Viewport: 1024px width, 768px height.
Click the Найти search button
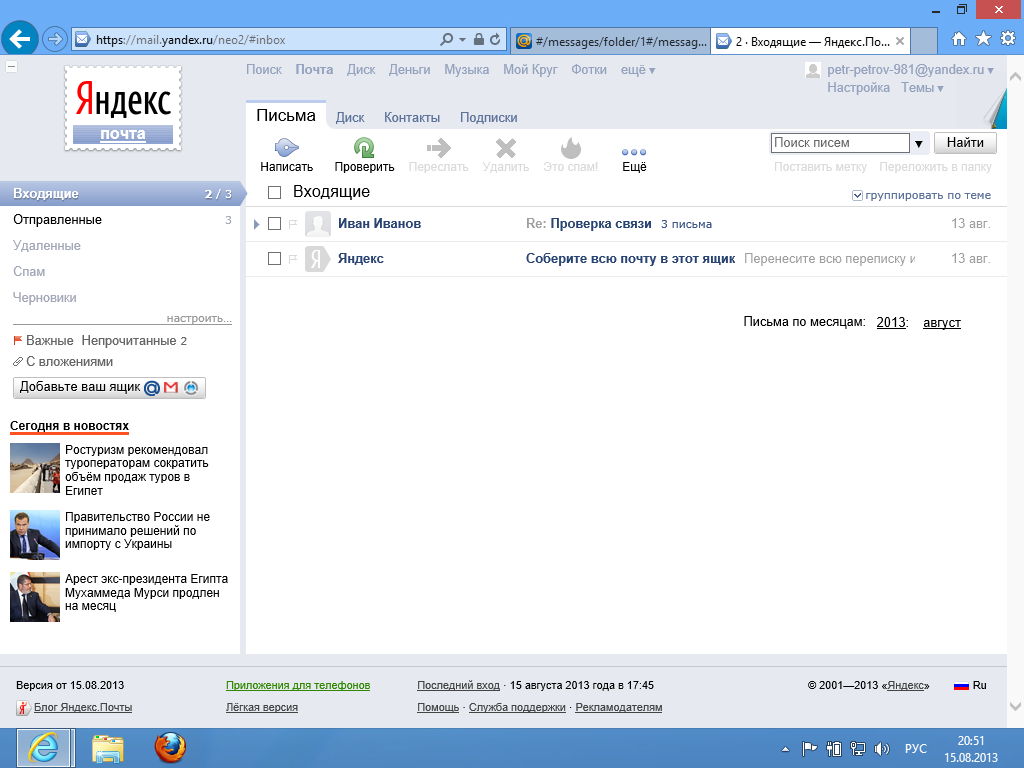click(x=965, y=142)
